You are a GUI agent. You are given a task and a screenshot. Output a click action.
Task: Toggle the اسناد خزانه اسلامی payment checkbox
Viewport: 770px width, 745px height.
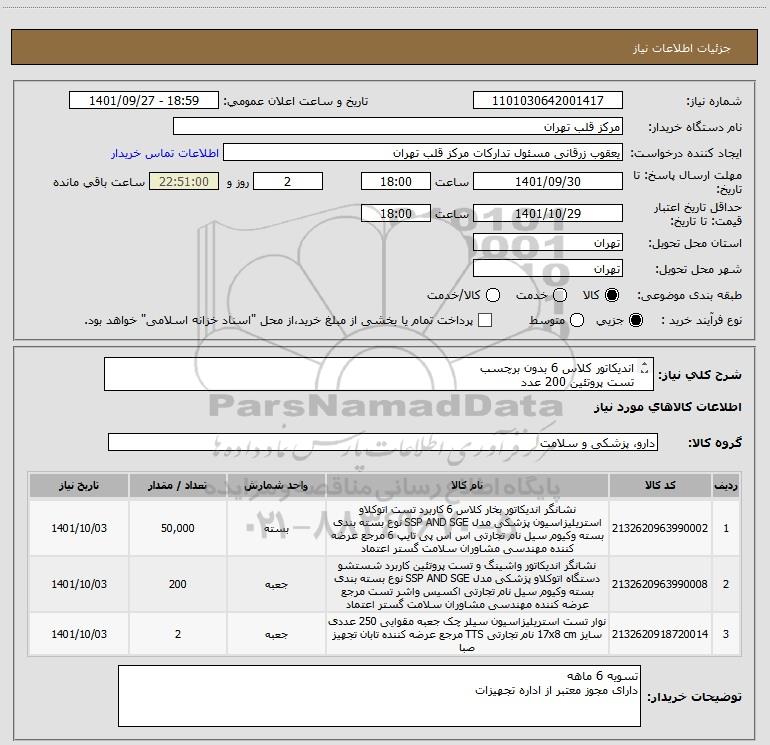(x=485, y=320)
